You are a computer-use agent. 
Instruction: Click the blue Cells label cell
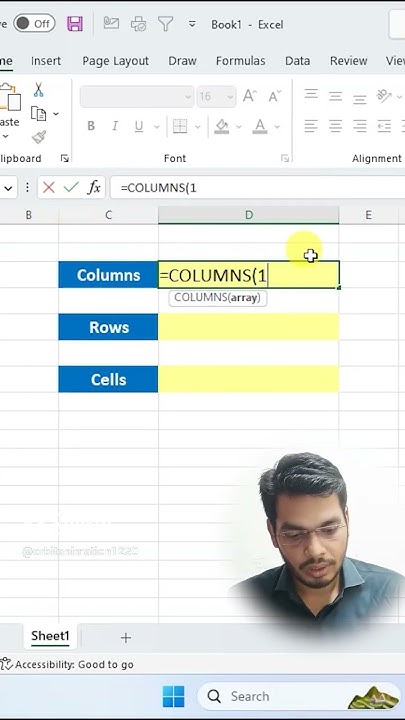point(108,379)
